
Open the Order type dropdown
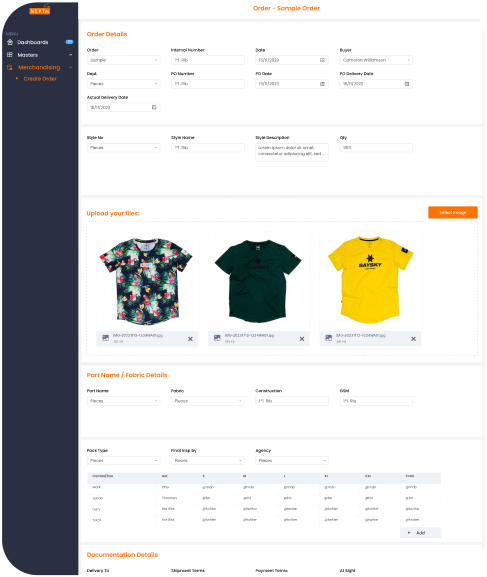pyautogui.click(x=123, y=60)
